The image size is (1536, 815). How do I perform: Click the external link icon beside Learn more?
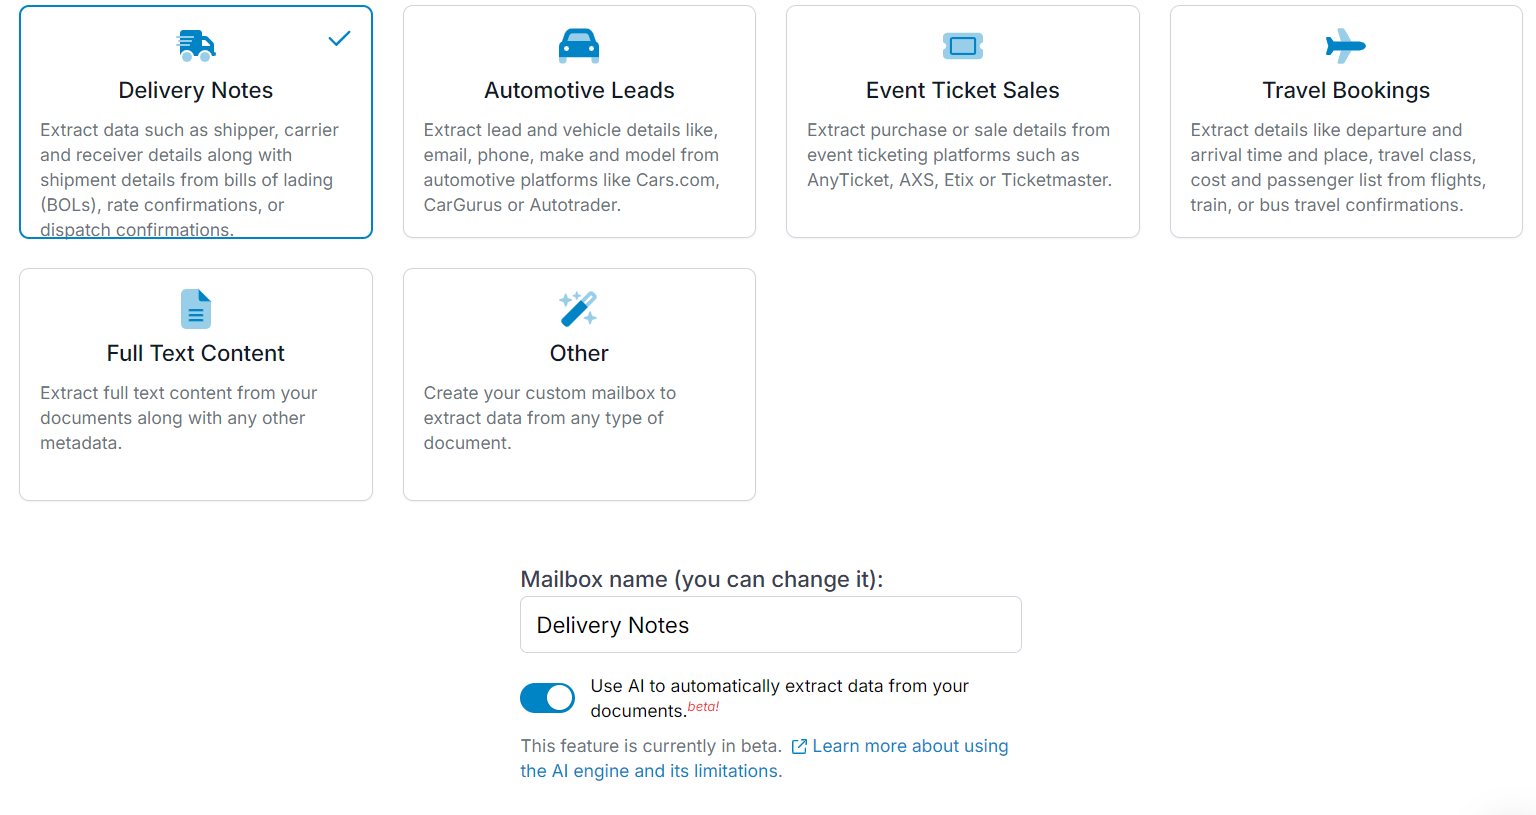pyautogui.click(x=799, y=746)
